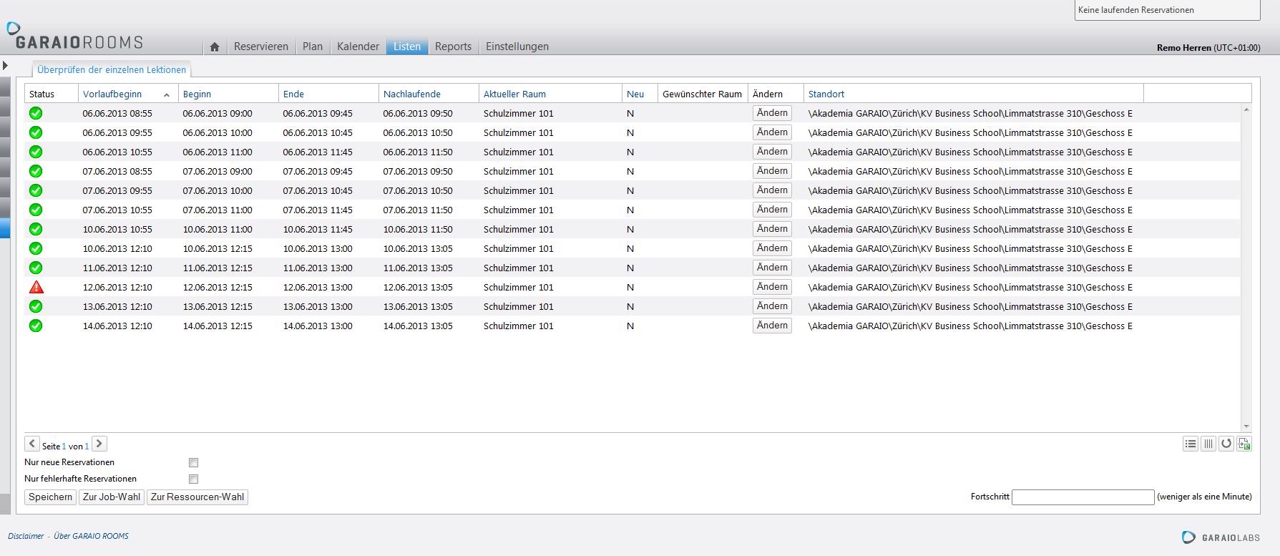This screenshot has width=1280, height=556.
Task: Go to the Home icon tab
Action: click(214, 47)
